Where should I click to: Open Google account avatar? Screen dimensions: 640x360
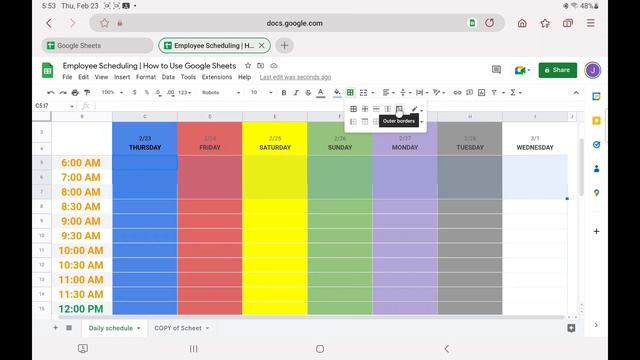pos(593,70)
